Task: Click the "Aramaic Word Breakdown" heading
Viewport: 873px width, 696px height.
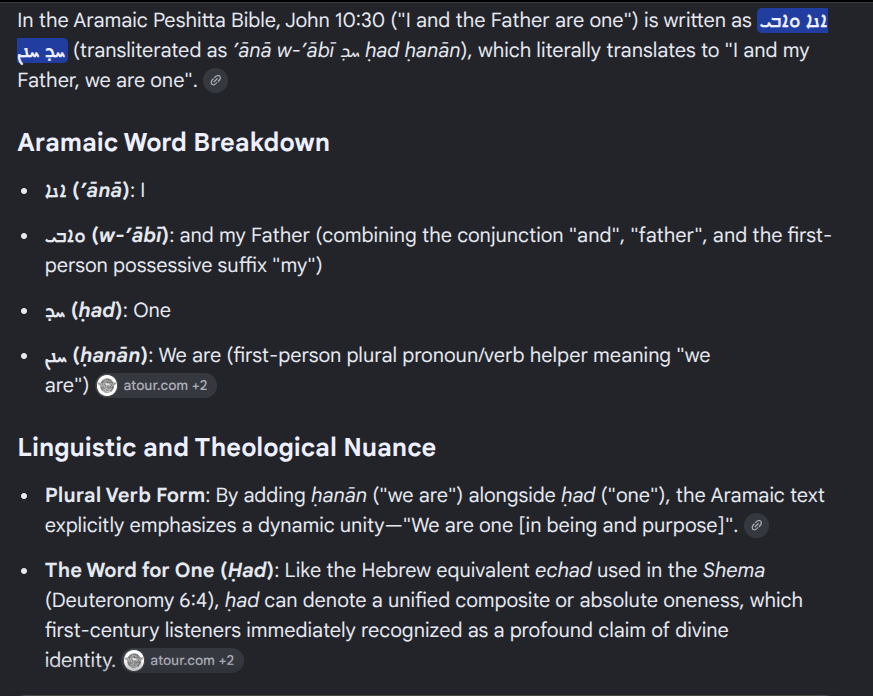Action: click(x=174, y=143)
